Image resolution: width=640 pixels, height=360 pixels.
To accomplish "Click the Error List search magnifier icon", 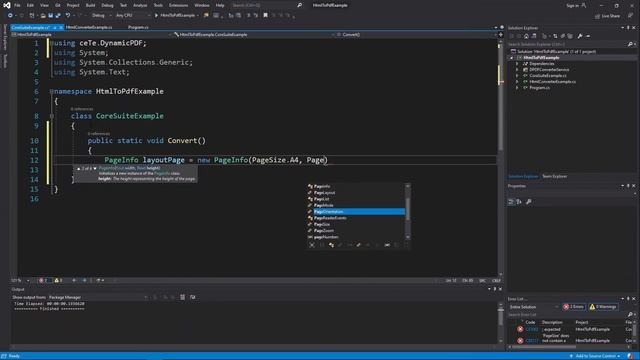I will pos(630,315).
